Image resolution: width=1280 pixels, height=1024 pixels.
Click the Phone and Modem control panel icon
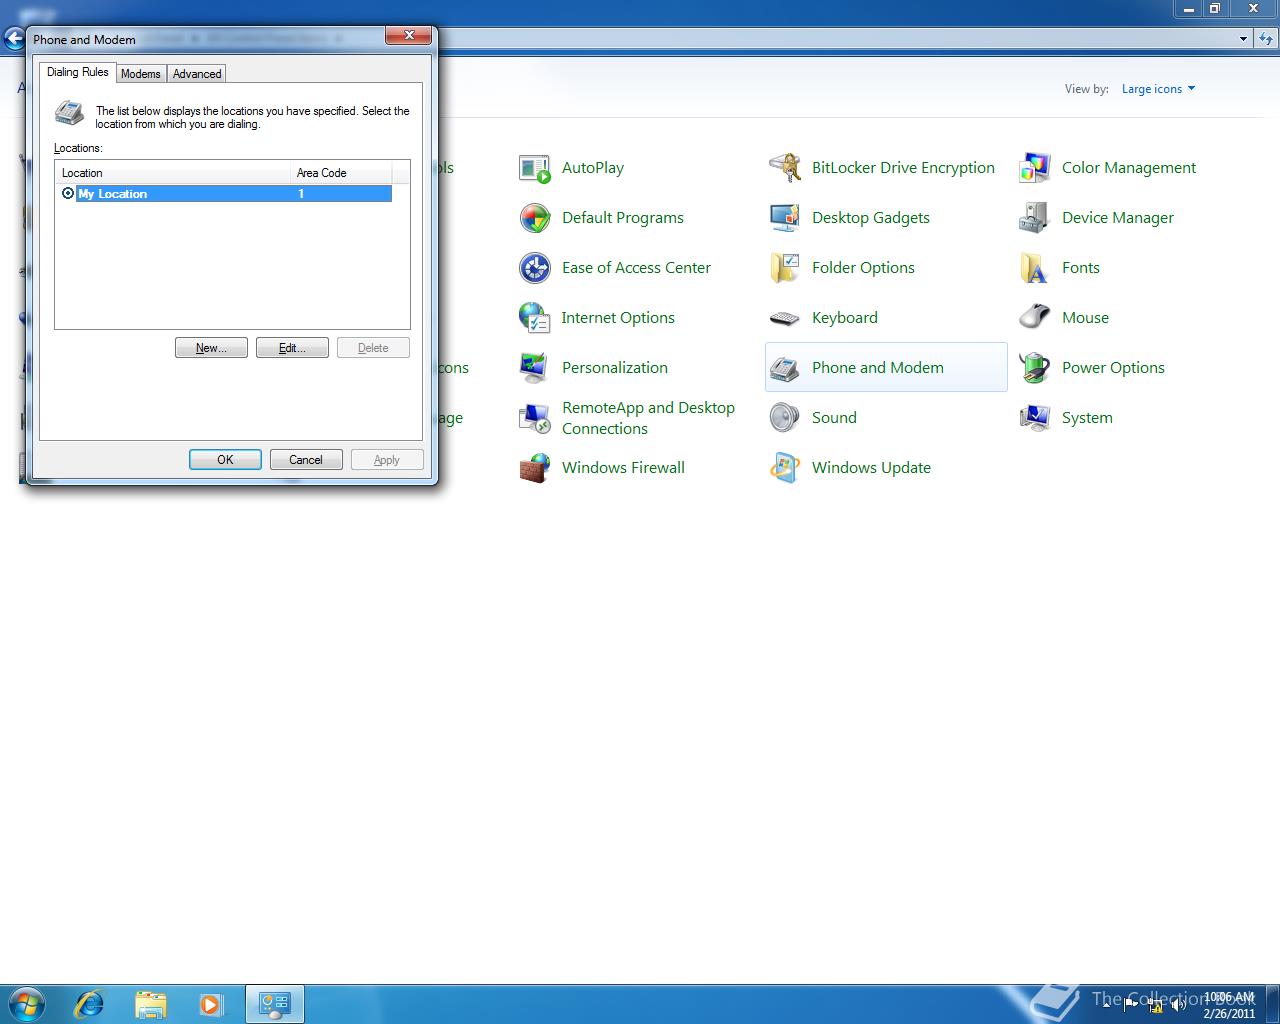[x=785, y=368]
